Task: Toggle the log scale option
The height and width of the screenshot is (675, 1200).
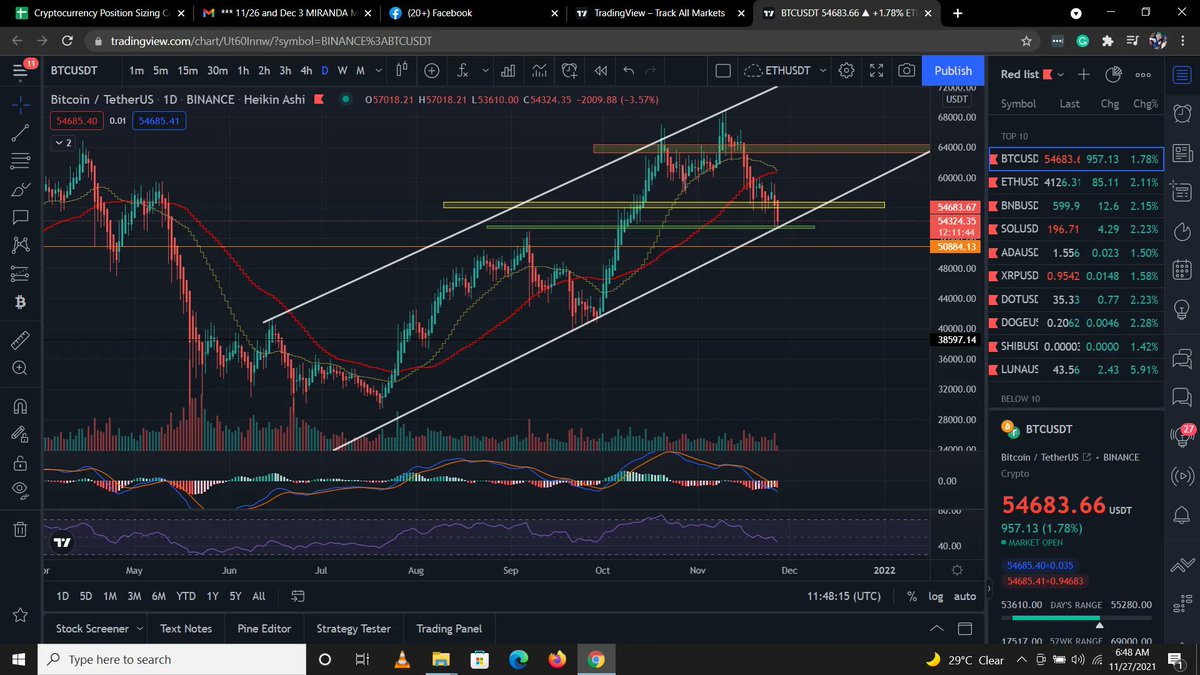Action: [936, 596]
